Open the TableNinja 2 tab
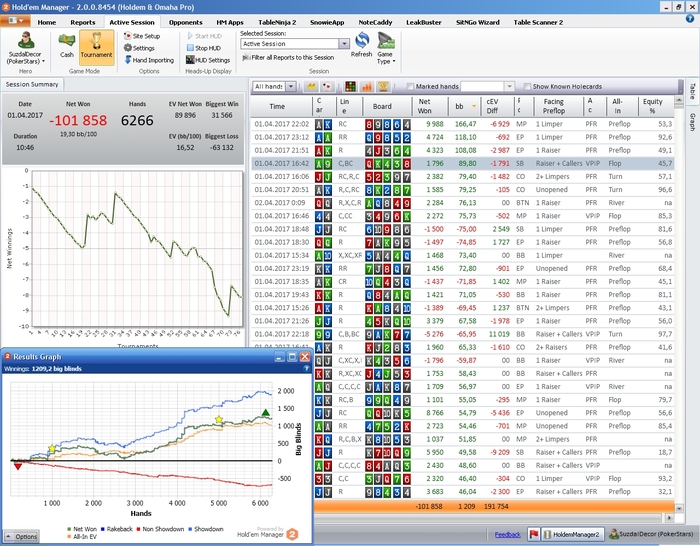Viewport: 700px width, 546px height. click(277, 22)
